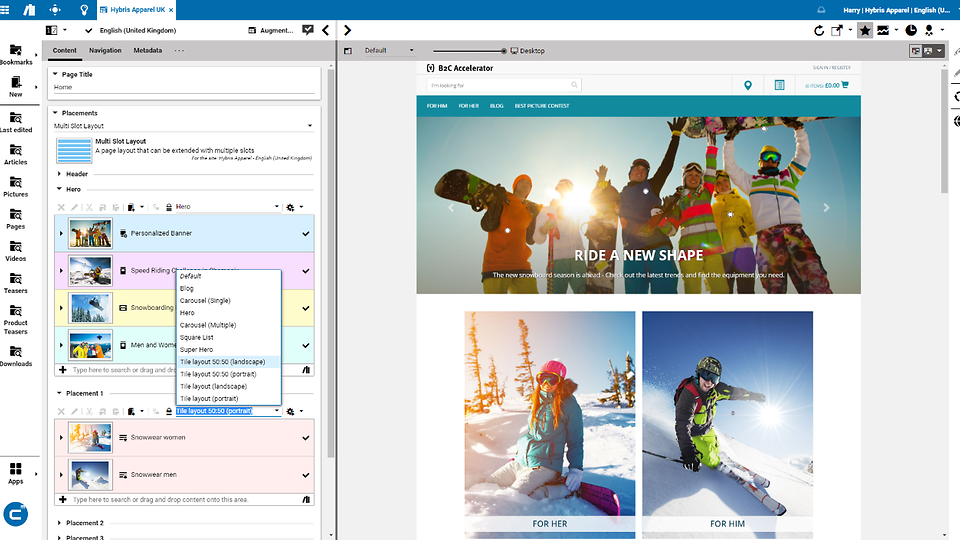Image resolution: width=960 pixels, height=540 pixels.
Task: Collapse the Hero placement
Action: (x=59, y=189)
